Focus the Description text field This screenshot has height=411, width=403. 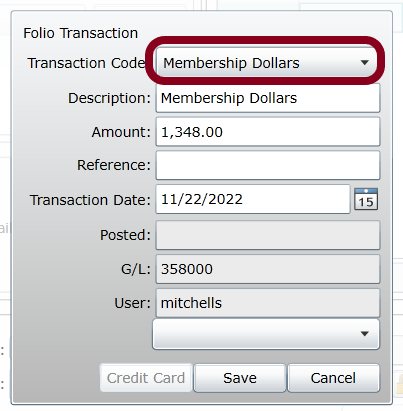click(x=268, y=98)
